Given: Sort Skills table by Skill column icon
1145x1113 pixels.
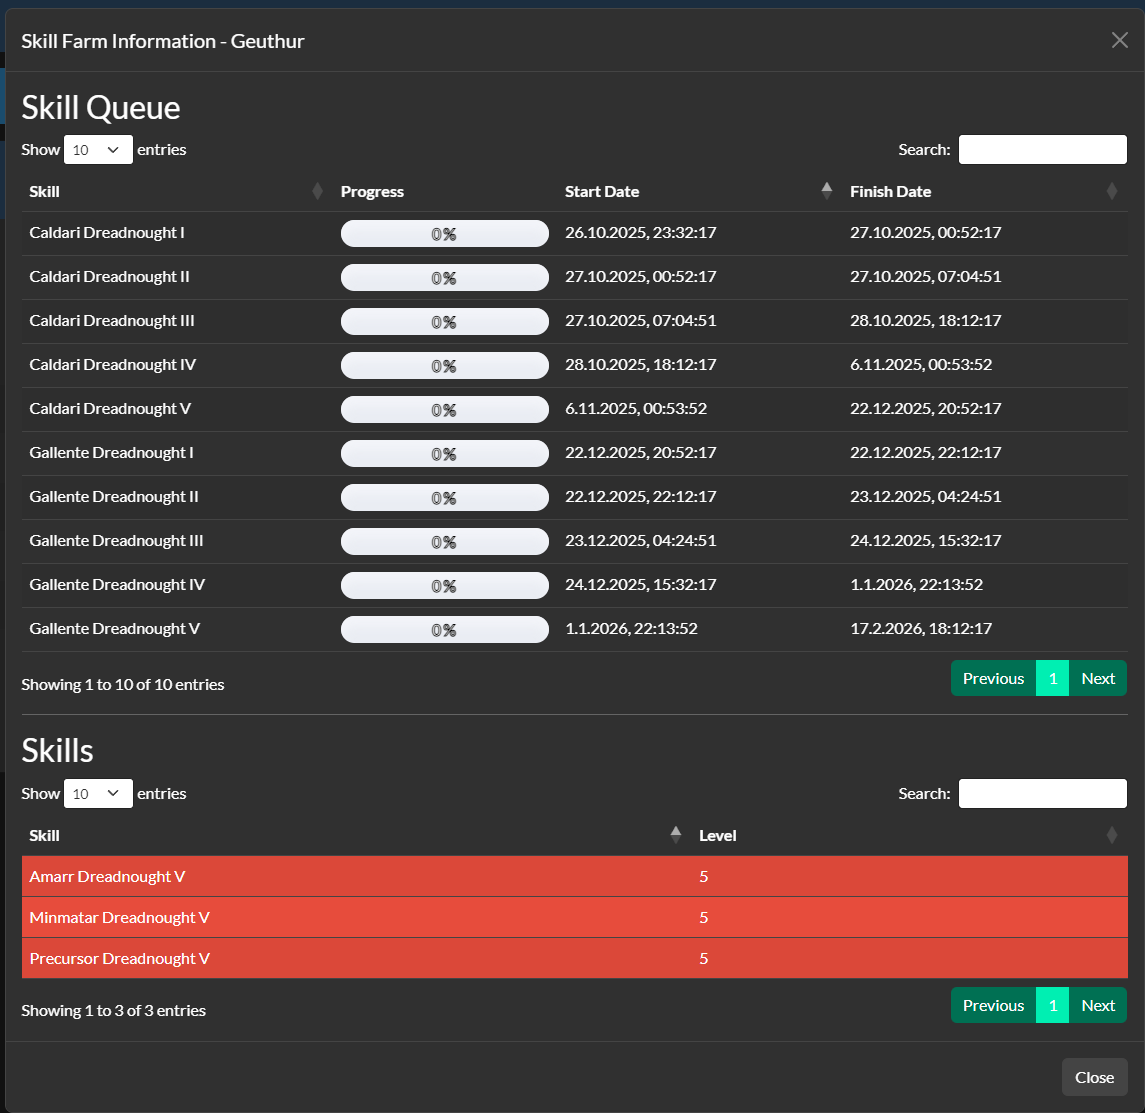Looking at the screenshot, I should click(676, 835).
